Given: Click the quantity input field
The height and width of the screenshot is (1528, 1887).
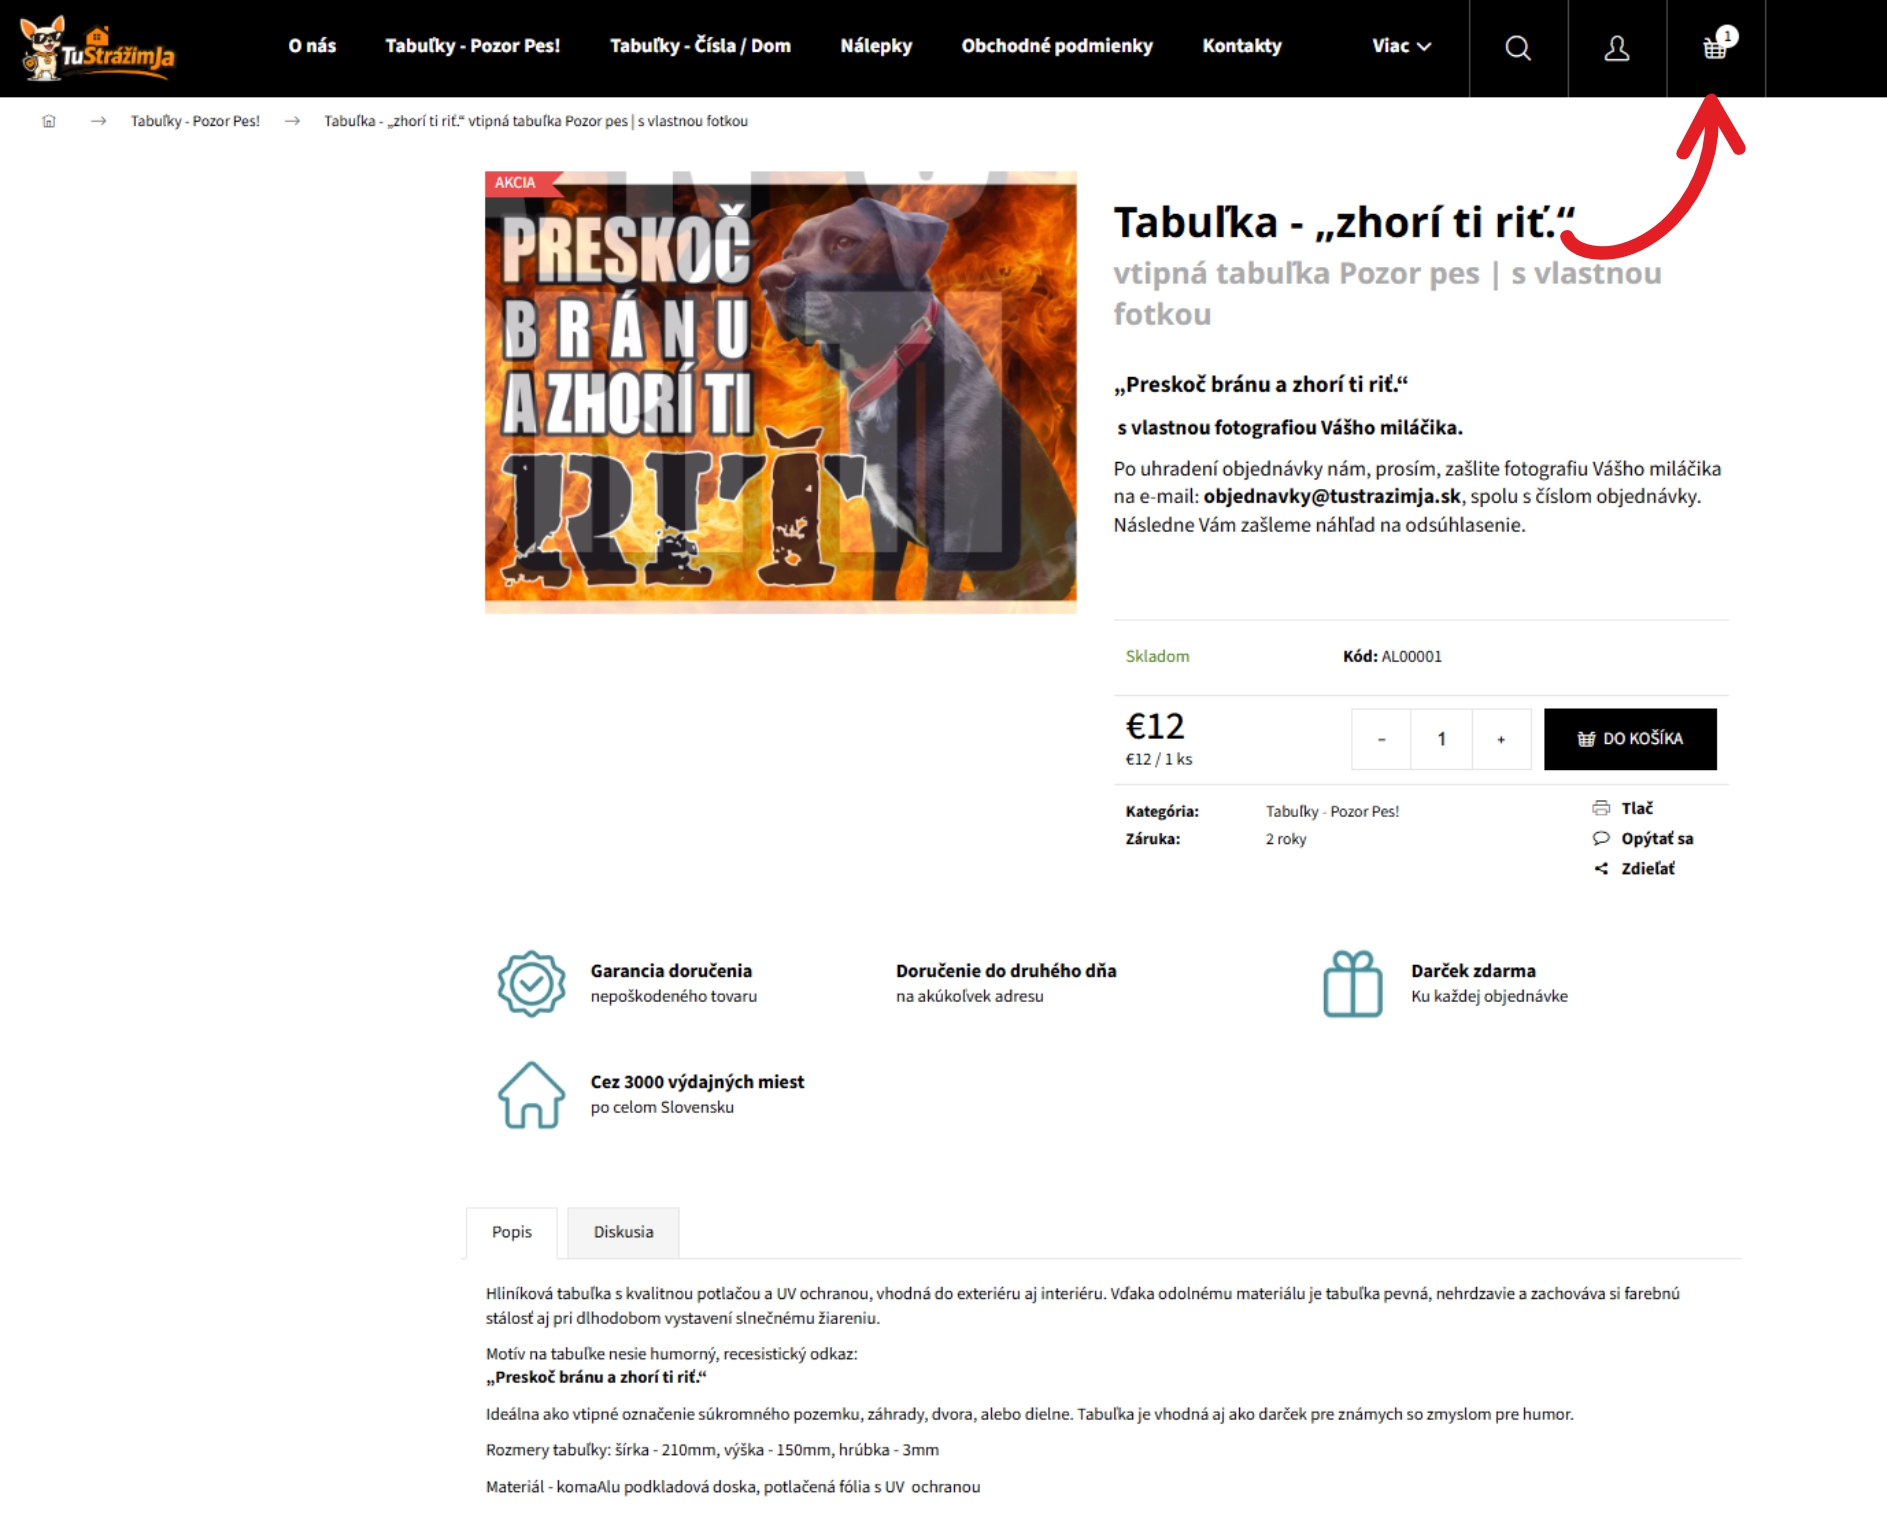Looking at the screenshot, I should click(1441, 739).
